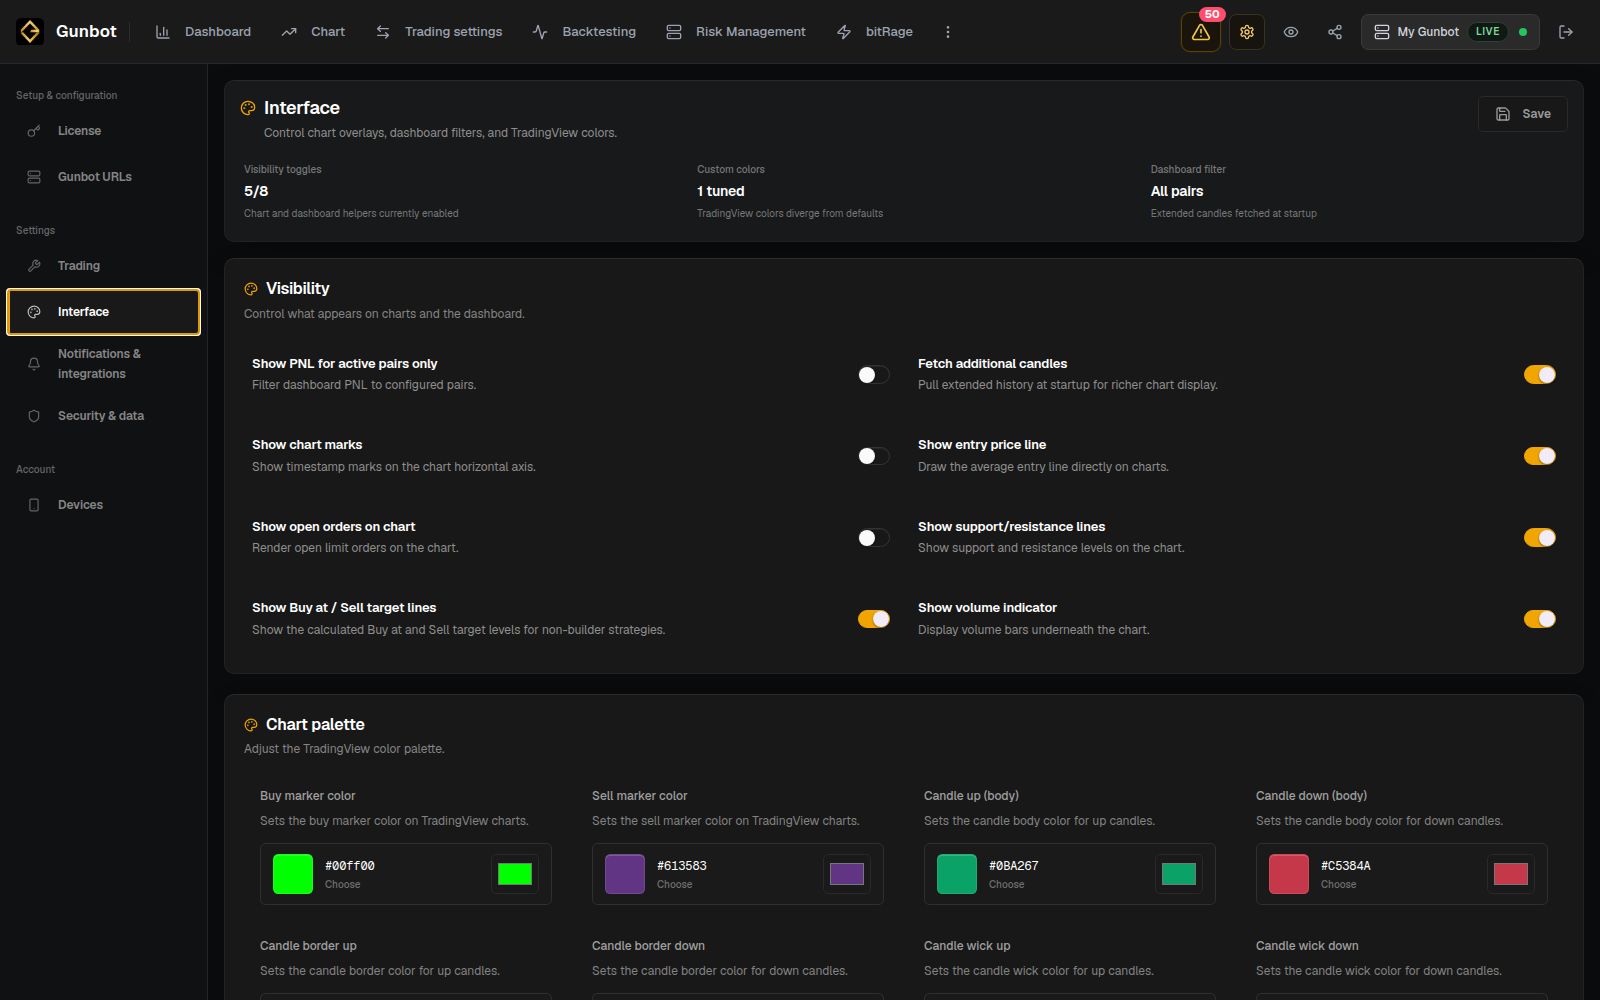Turn off Show volume indicator
Viewport: 1600px width, 1000px height.
tap(1539, 619)
